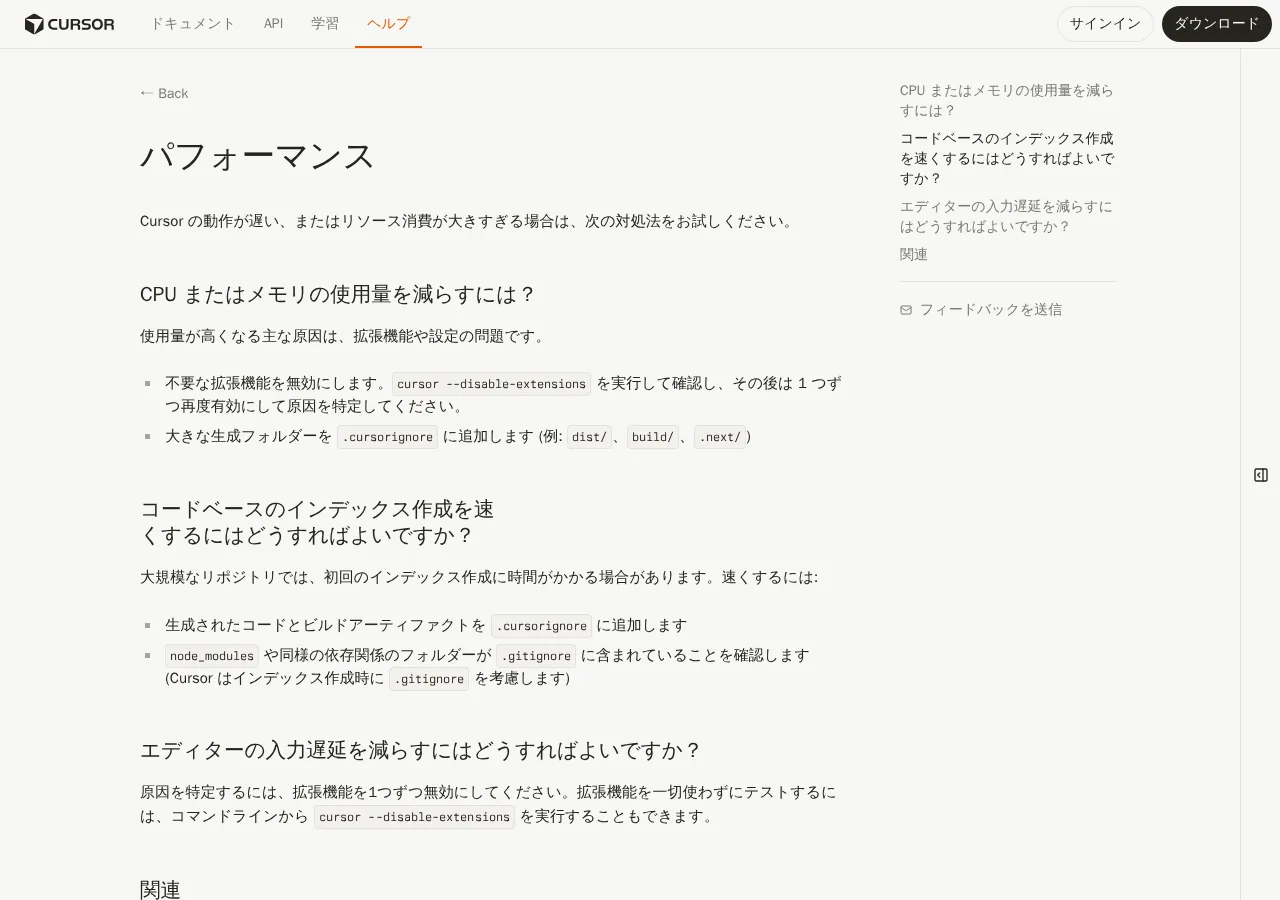This screenshot has width=1280, height=900.
Task: Click the intro sentence starting Cursor の動作が遅い
Action: tap(469, 221)
